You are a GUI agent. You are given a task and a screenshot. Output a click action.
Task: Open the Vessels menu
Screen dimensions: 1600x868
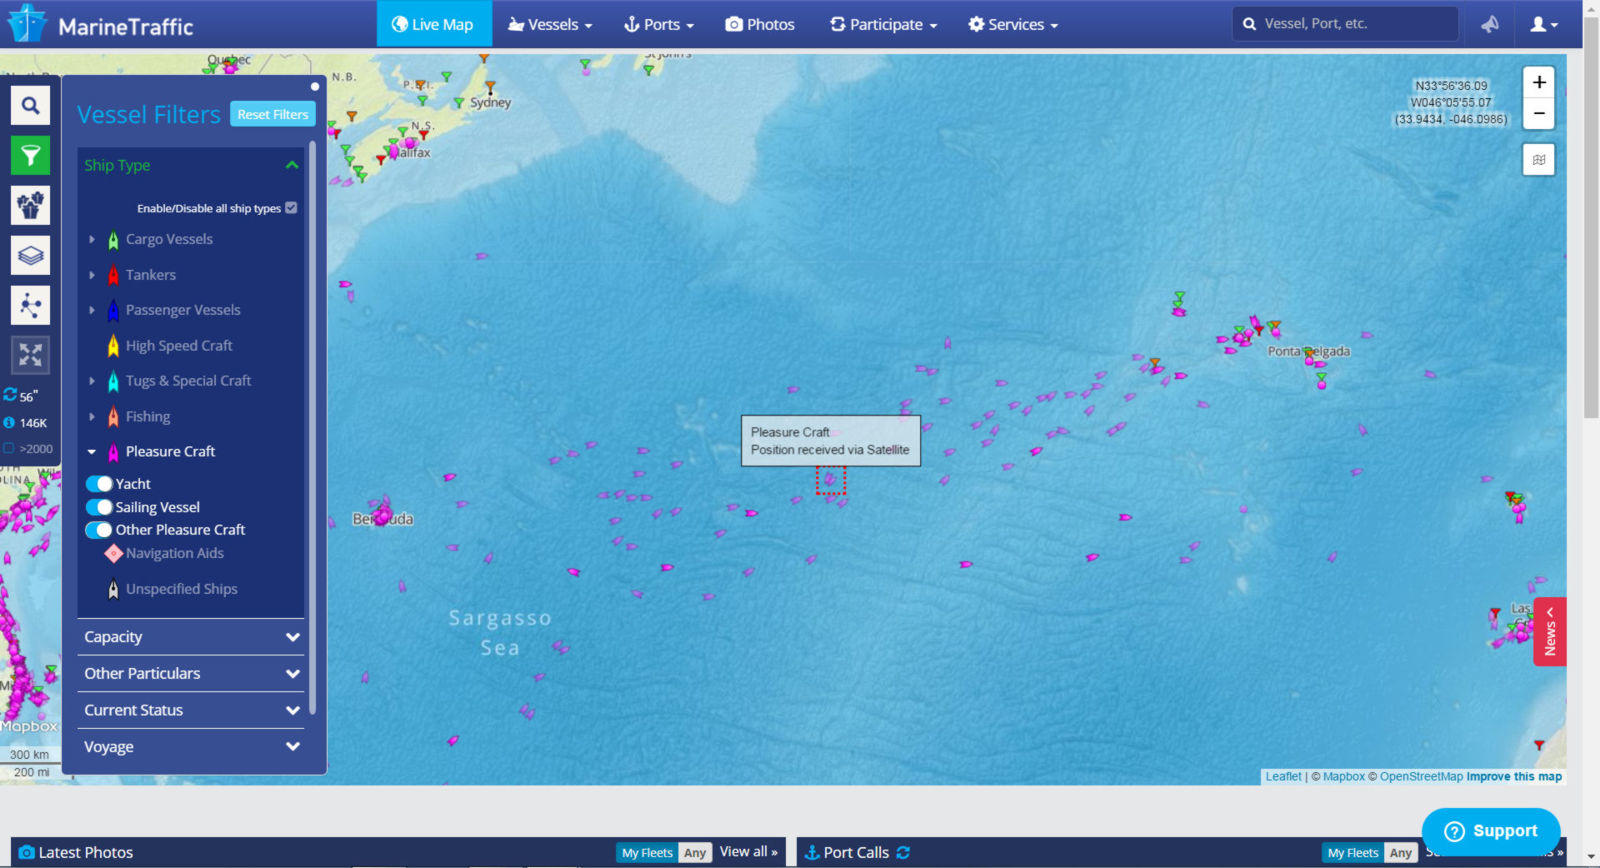[x=550, y=24]
